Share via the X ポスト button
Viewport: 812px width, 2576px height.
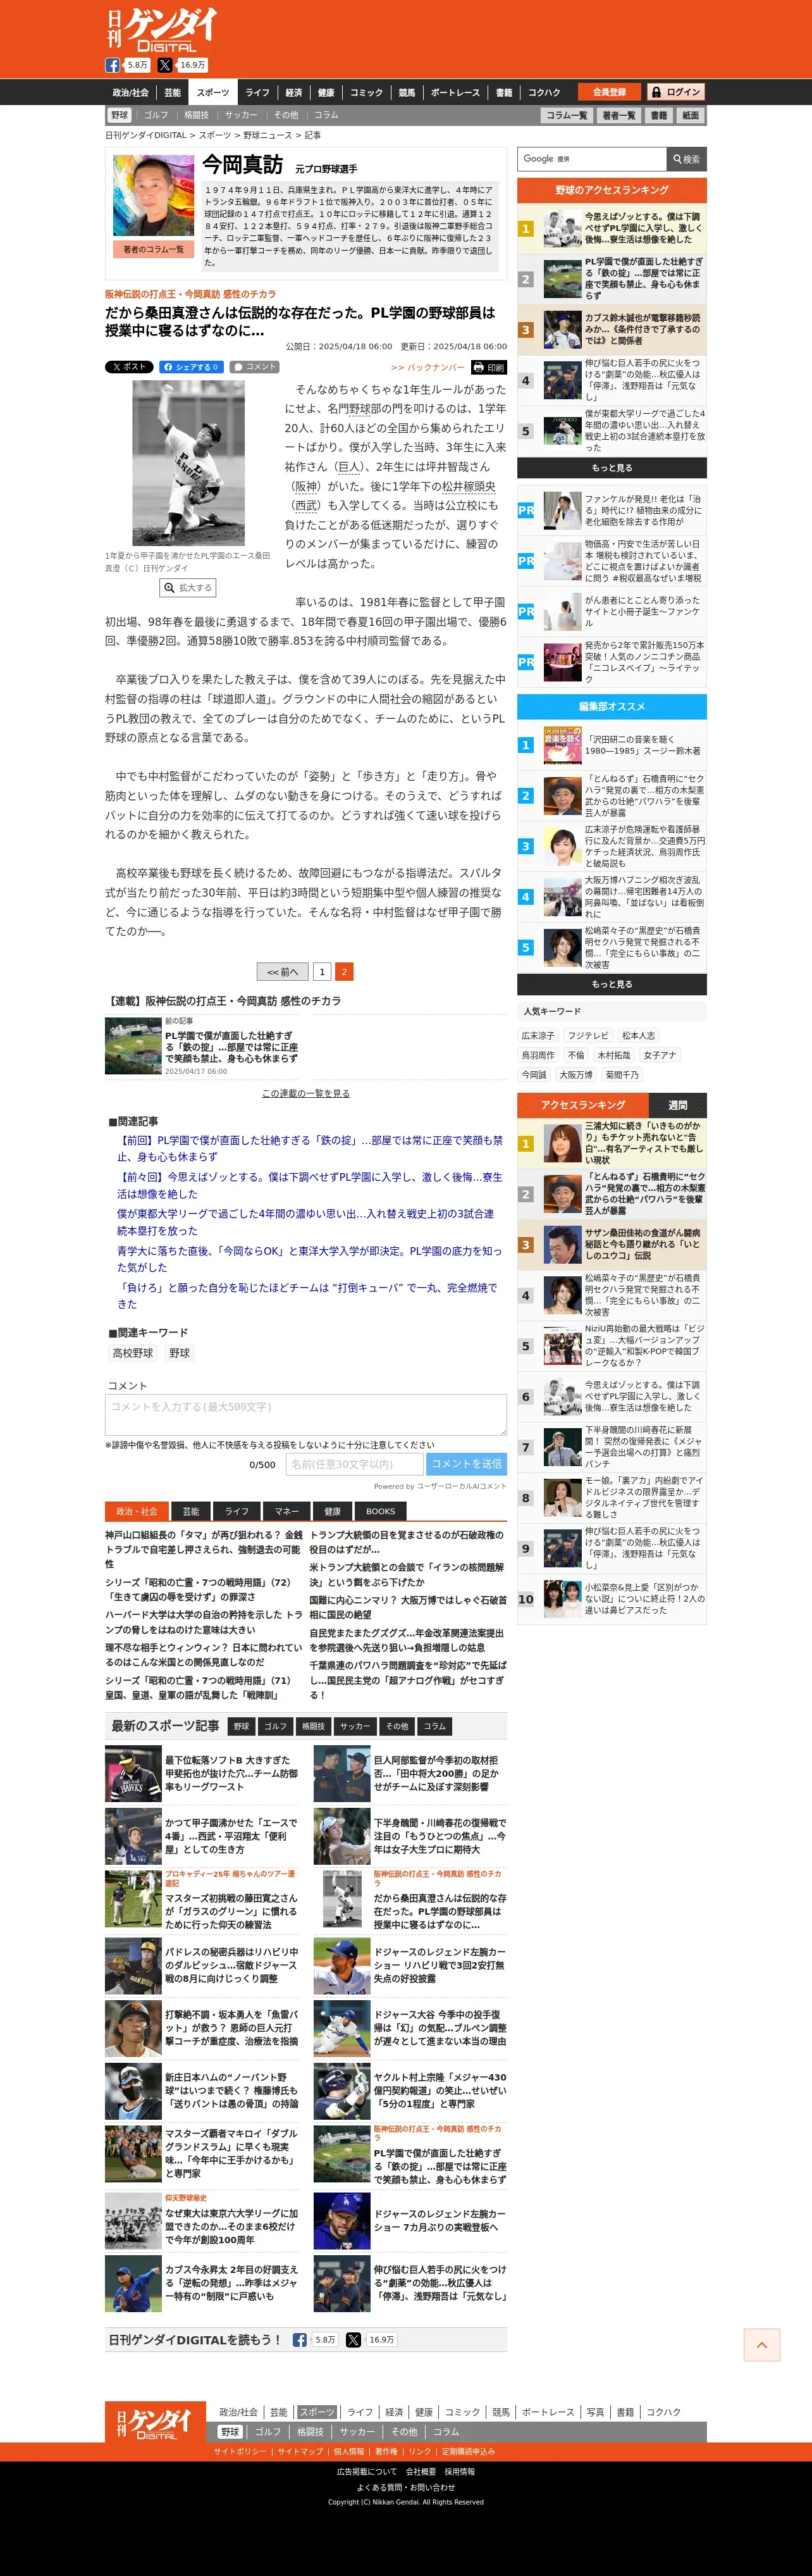[129, 367]
